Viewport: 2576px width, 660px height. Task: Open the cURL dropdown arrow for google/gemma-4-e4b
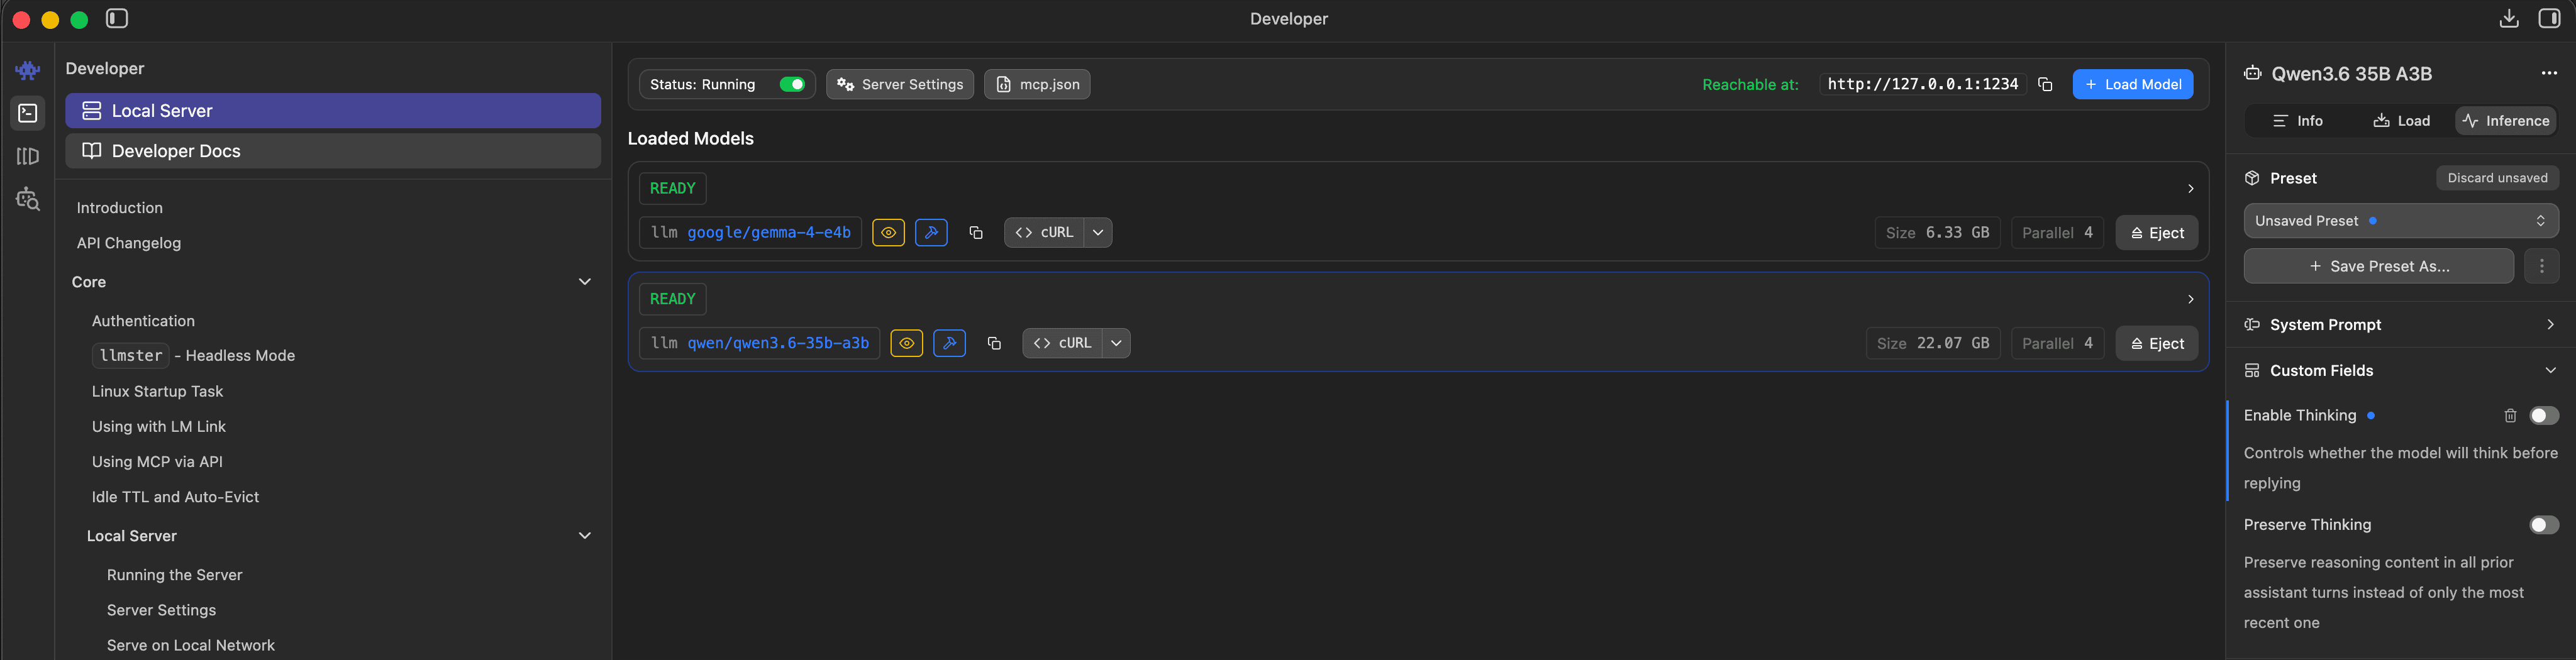pyautogui.click(x=1098, y=233)
